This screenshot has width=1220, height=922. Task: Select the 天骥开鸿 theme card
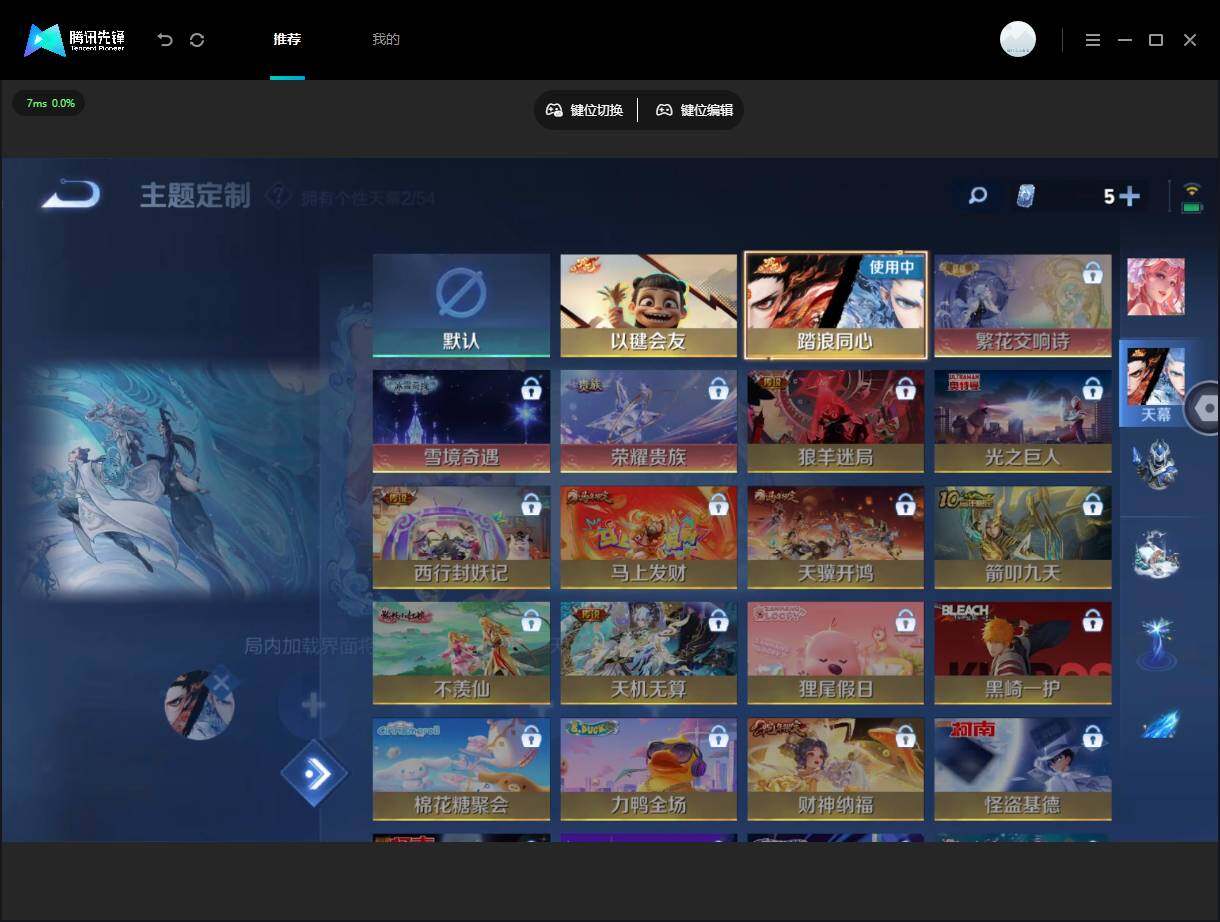(x=836, y=537)
